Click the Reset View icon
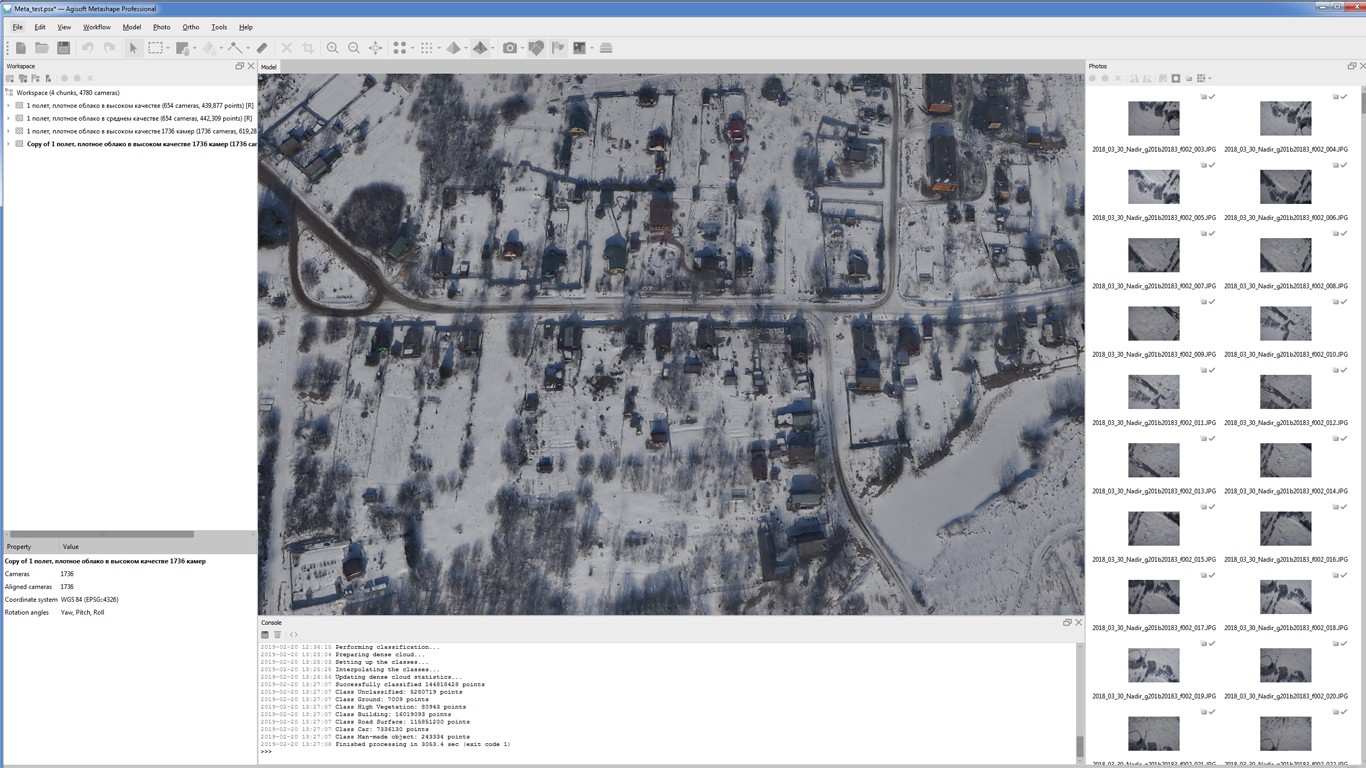This screenshot has width=1366, height=768. click(376, 48)
